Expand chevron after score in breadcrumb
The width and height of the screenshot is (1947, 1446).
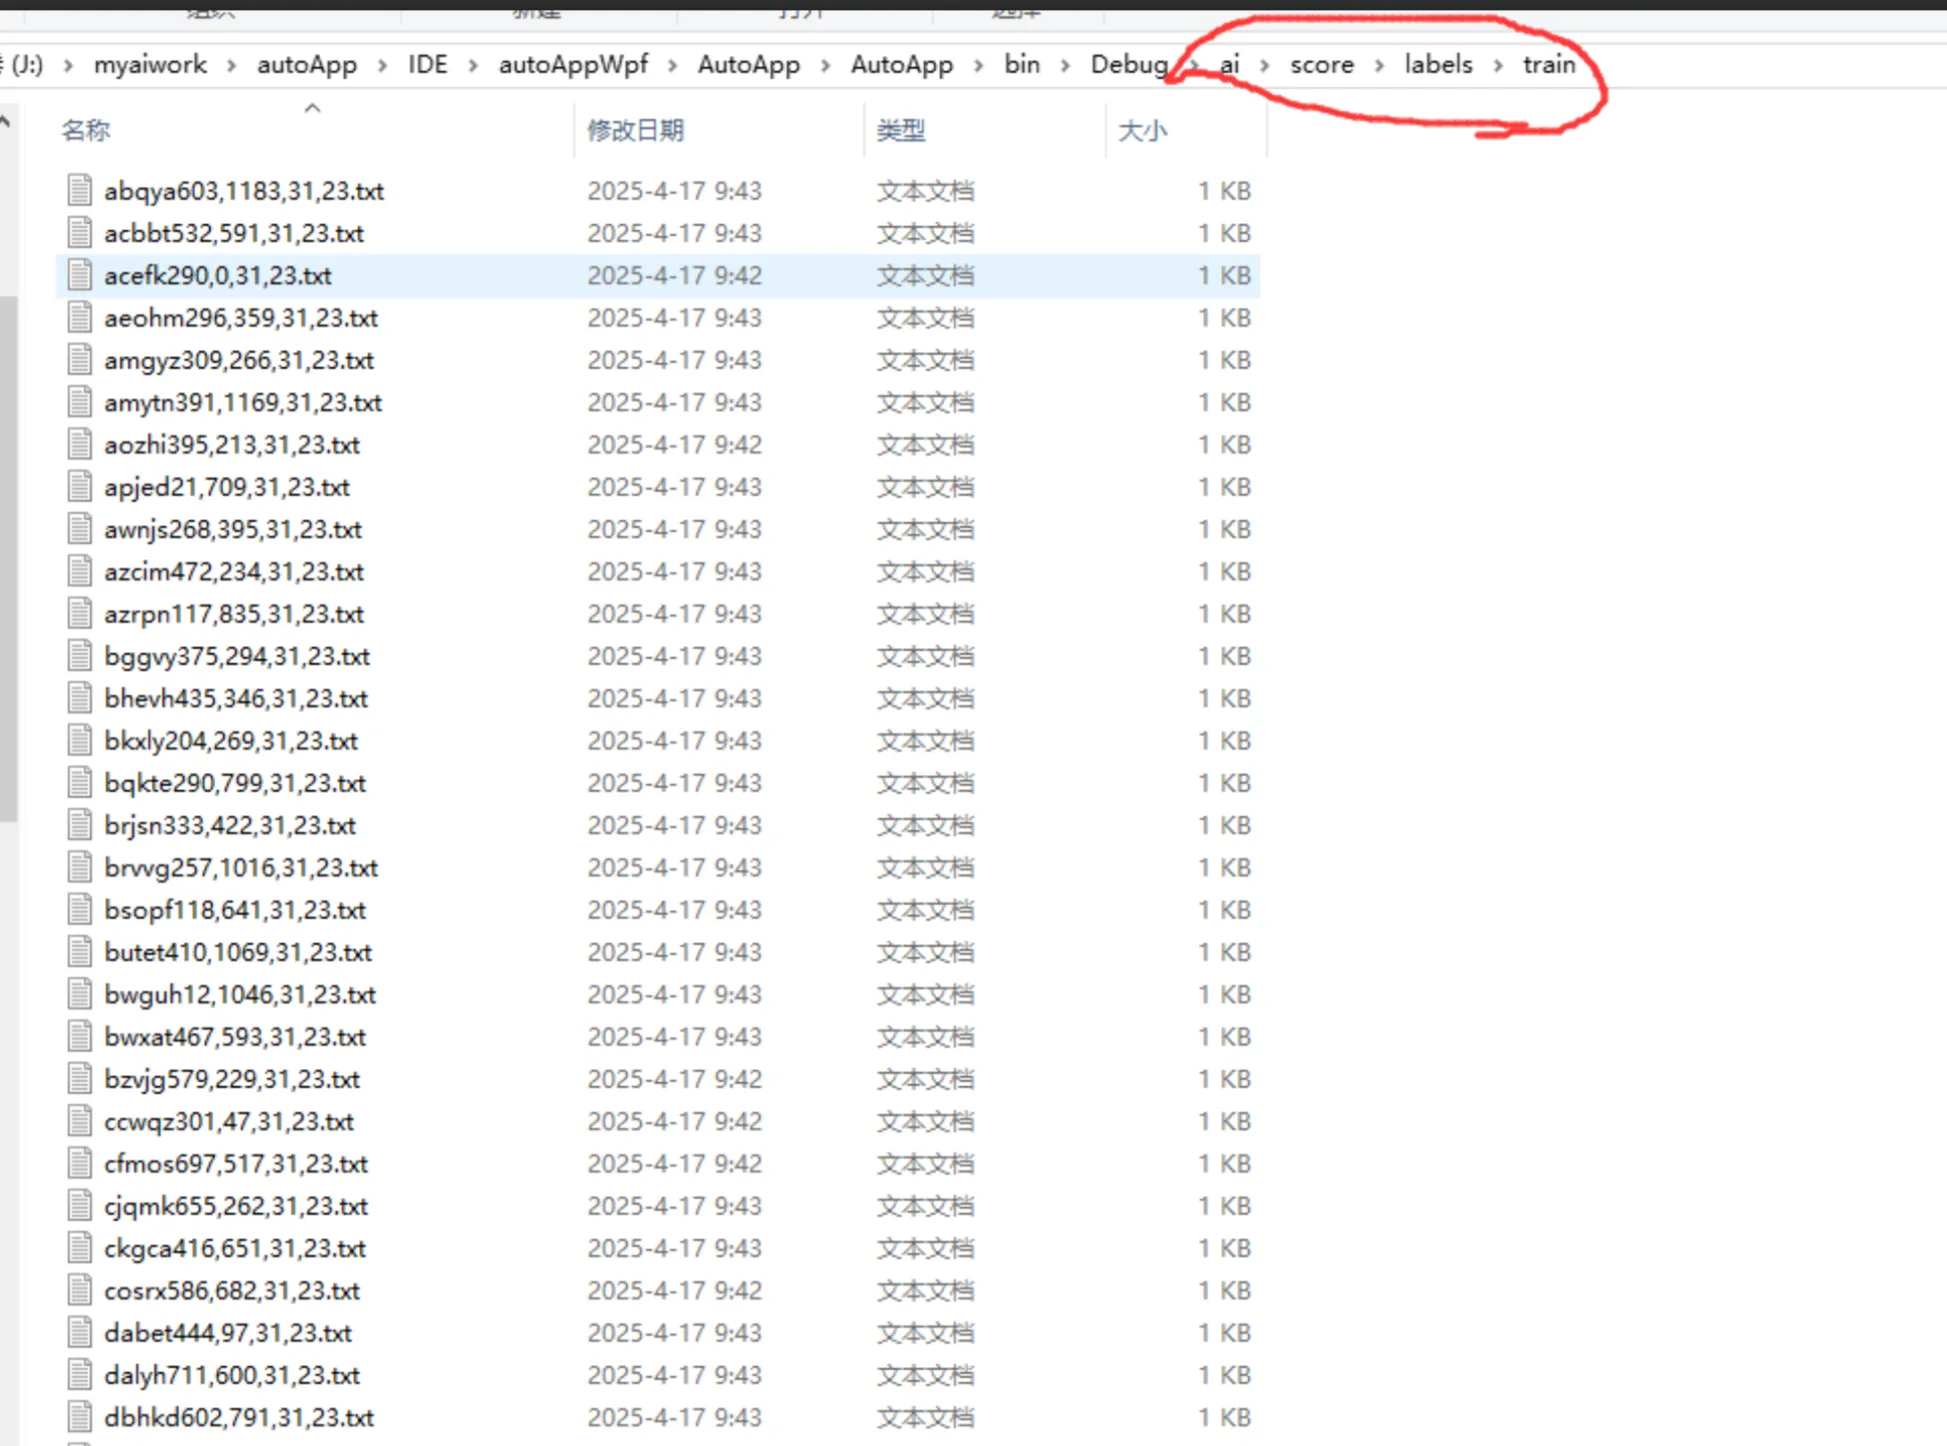tap(1379, 65)
